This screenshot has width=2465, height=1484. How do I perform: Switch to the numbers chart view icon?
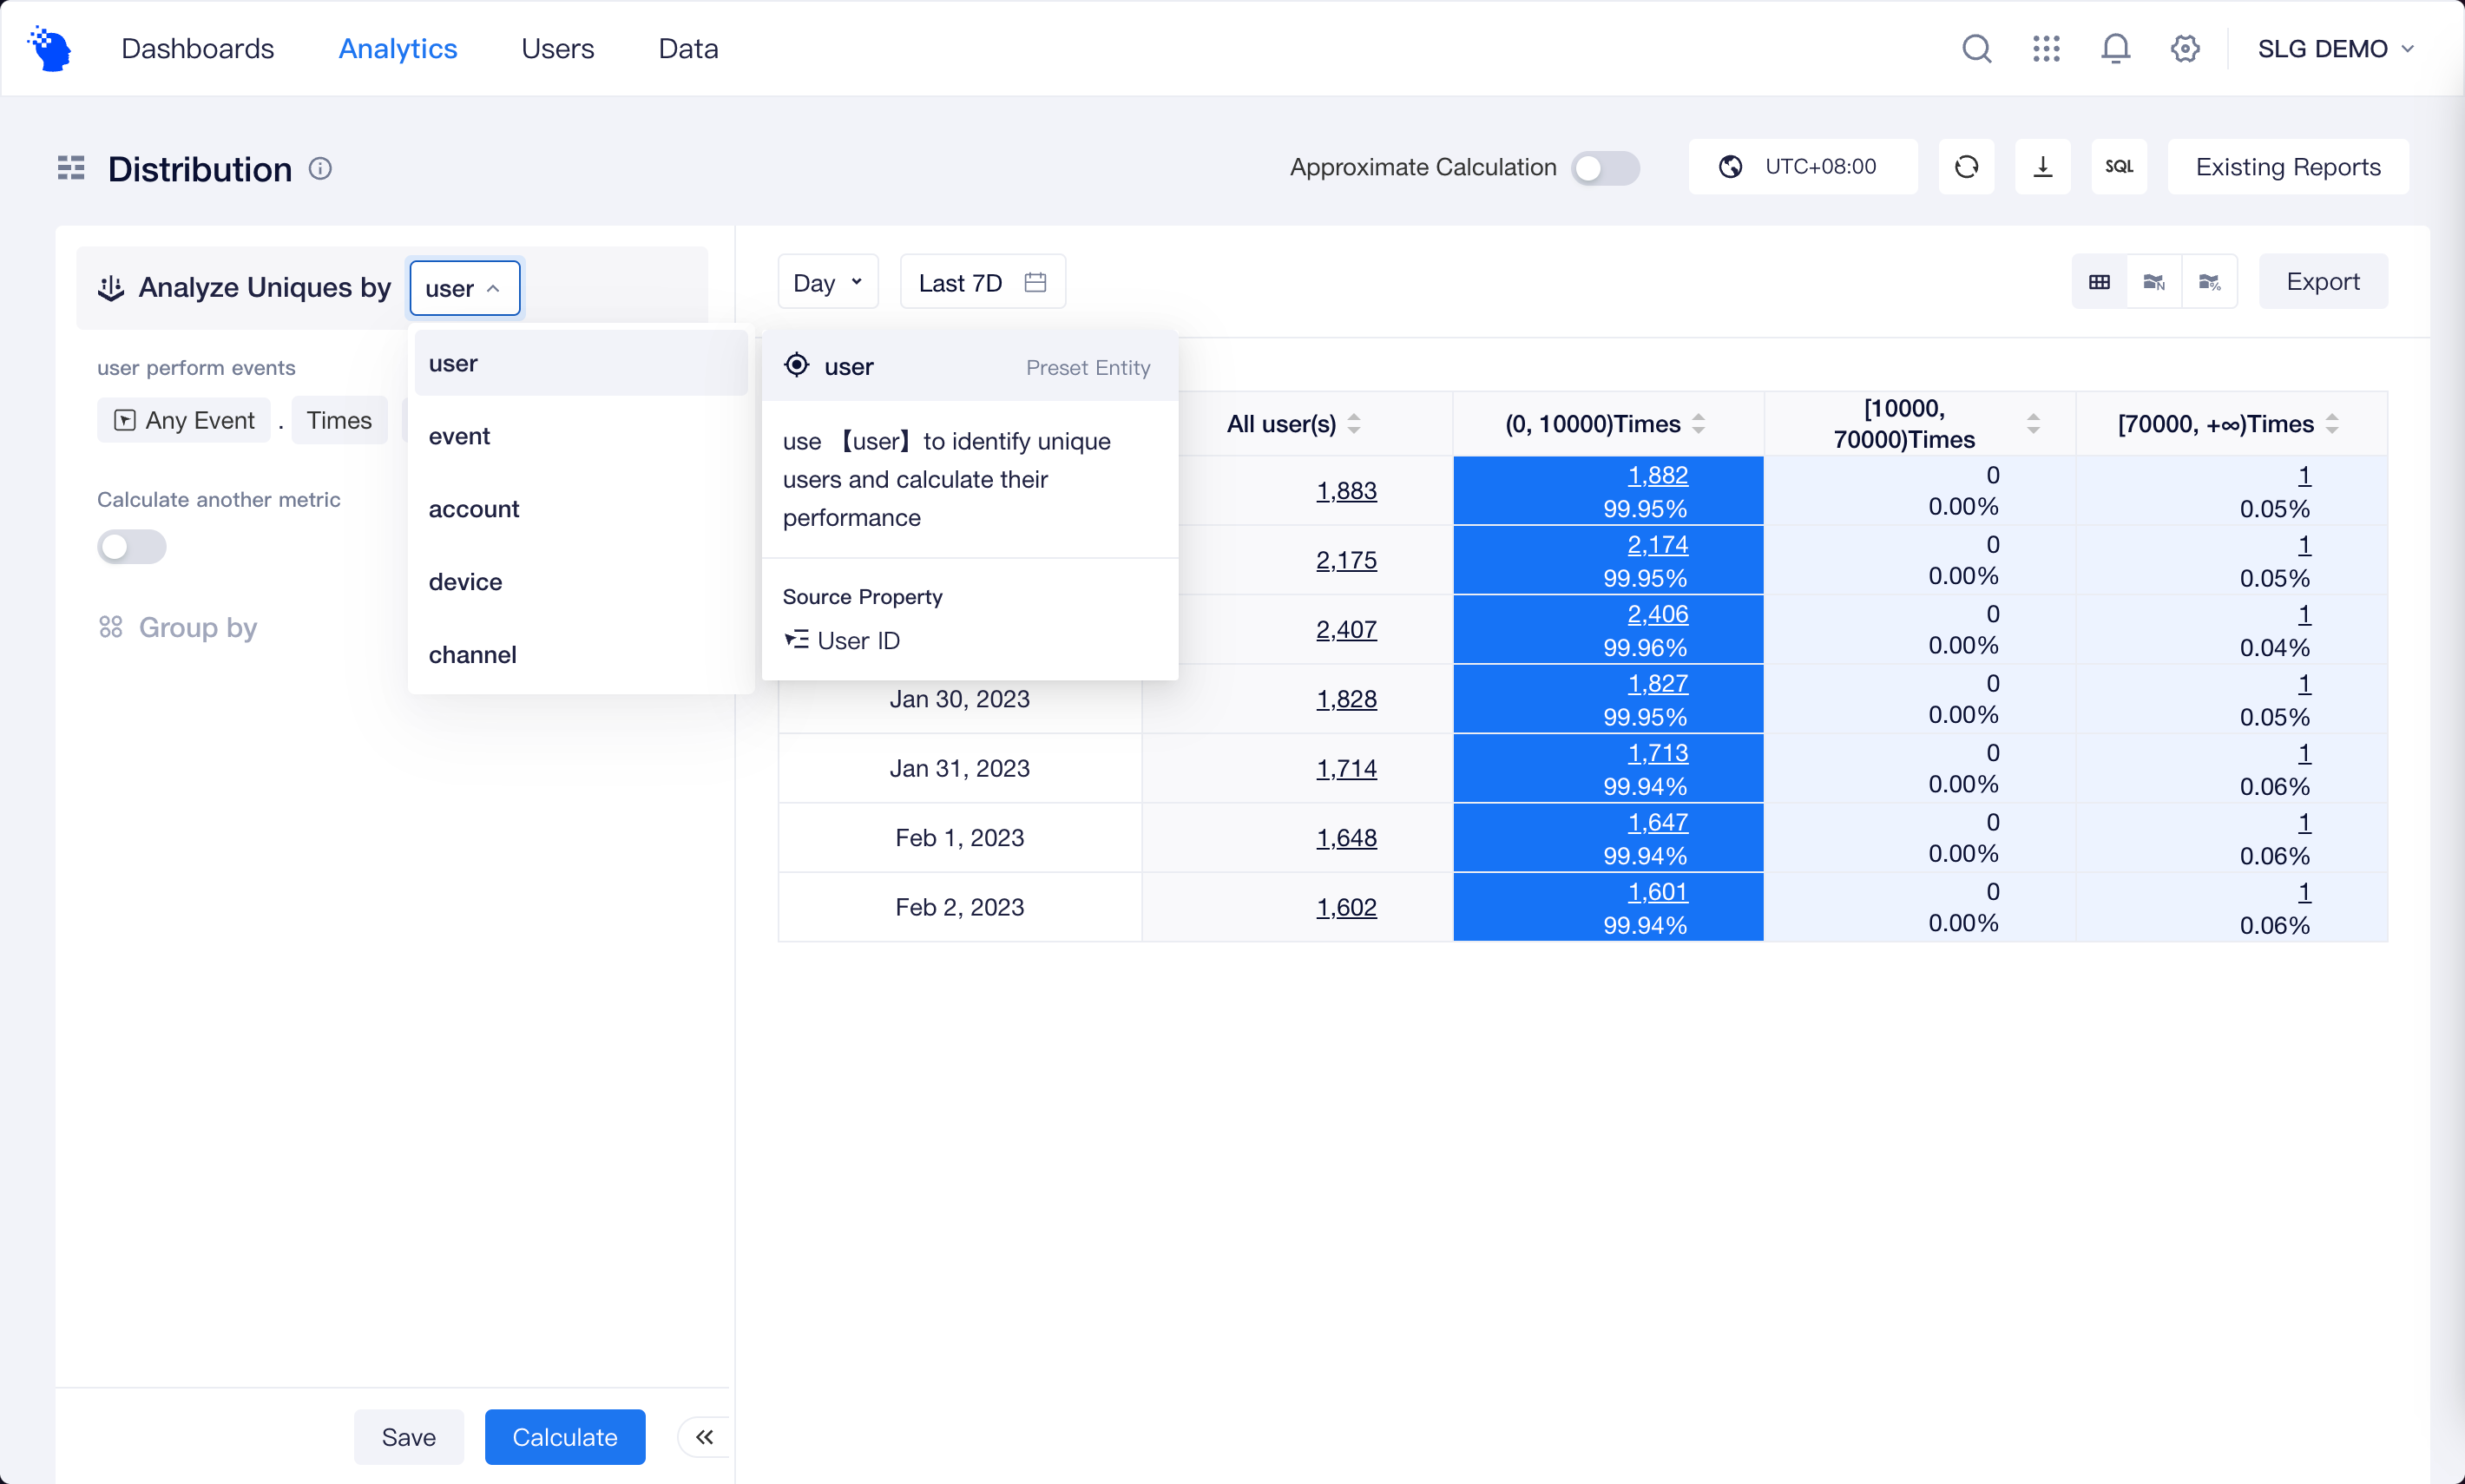tap(2154, 282)
